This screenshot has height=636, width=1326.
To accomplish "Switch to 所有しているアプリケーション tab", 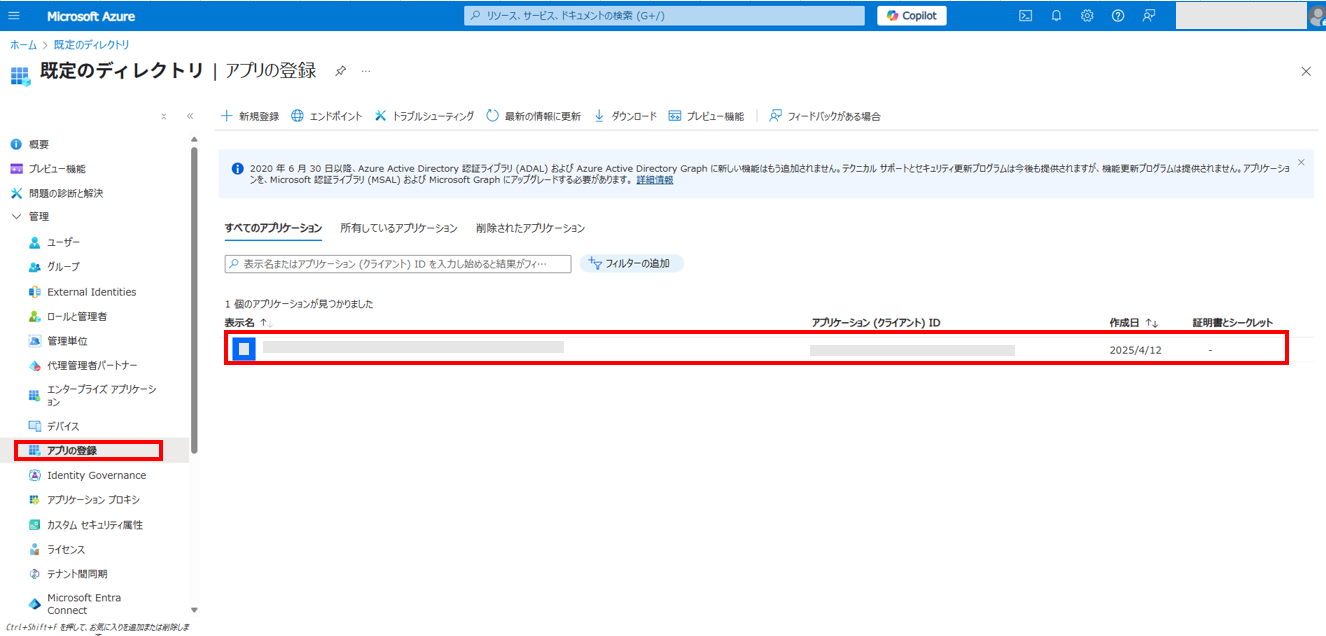I will [399, 228].
